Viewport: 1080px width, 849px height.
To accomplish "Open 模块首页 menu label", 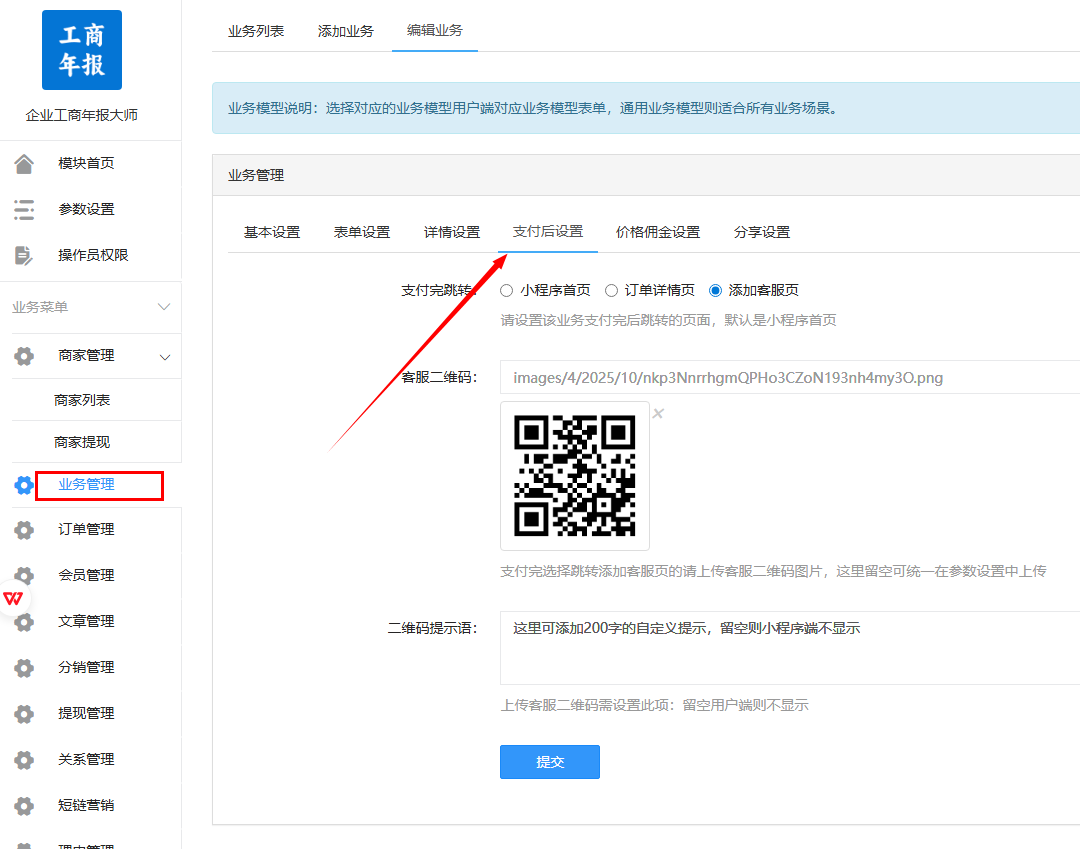I will coord(86,163).
